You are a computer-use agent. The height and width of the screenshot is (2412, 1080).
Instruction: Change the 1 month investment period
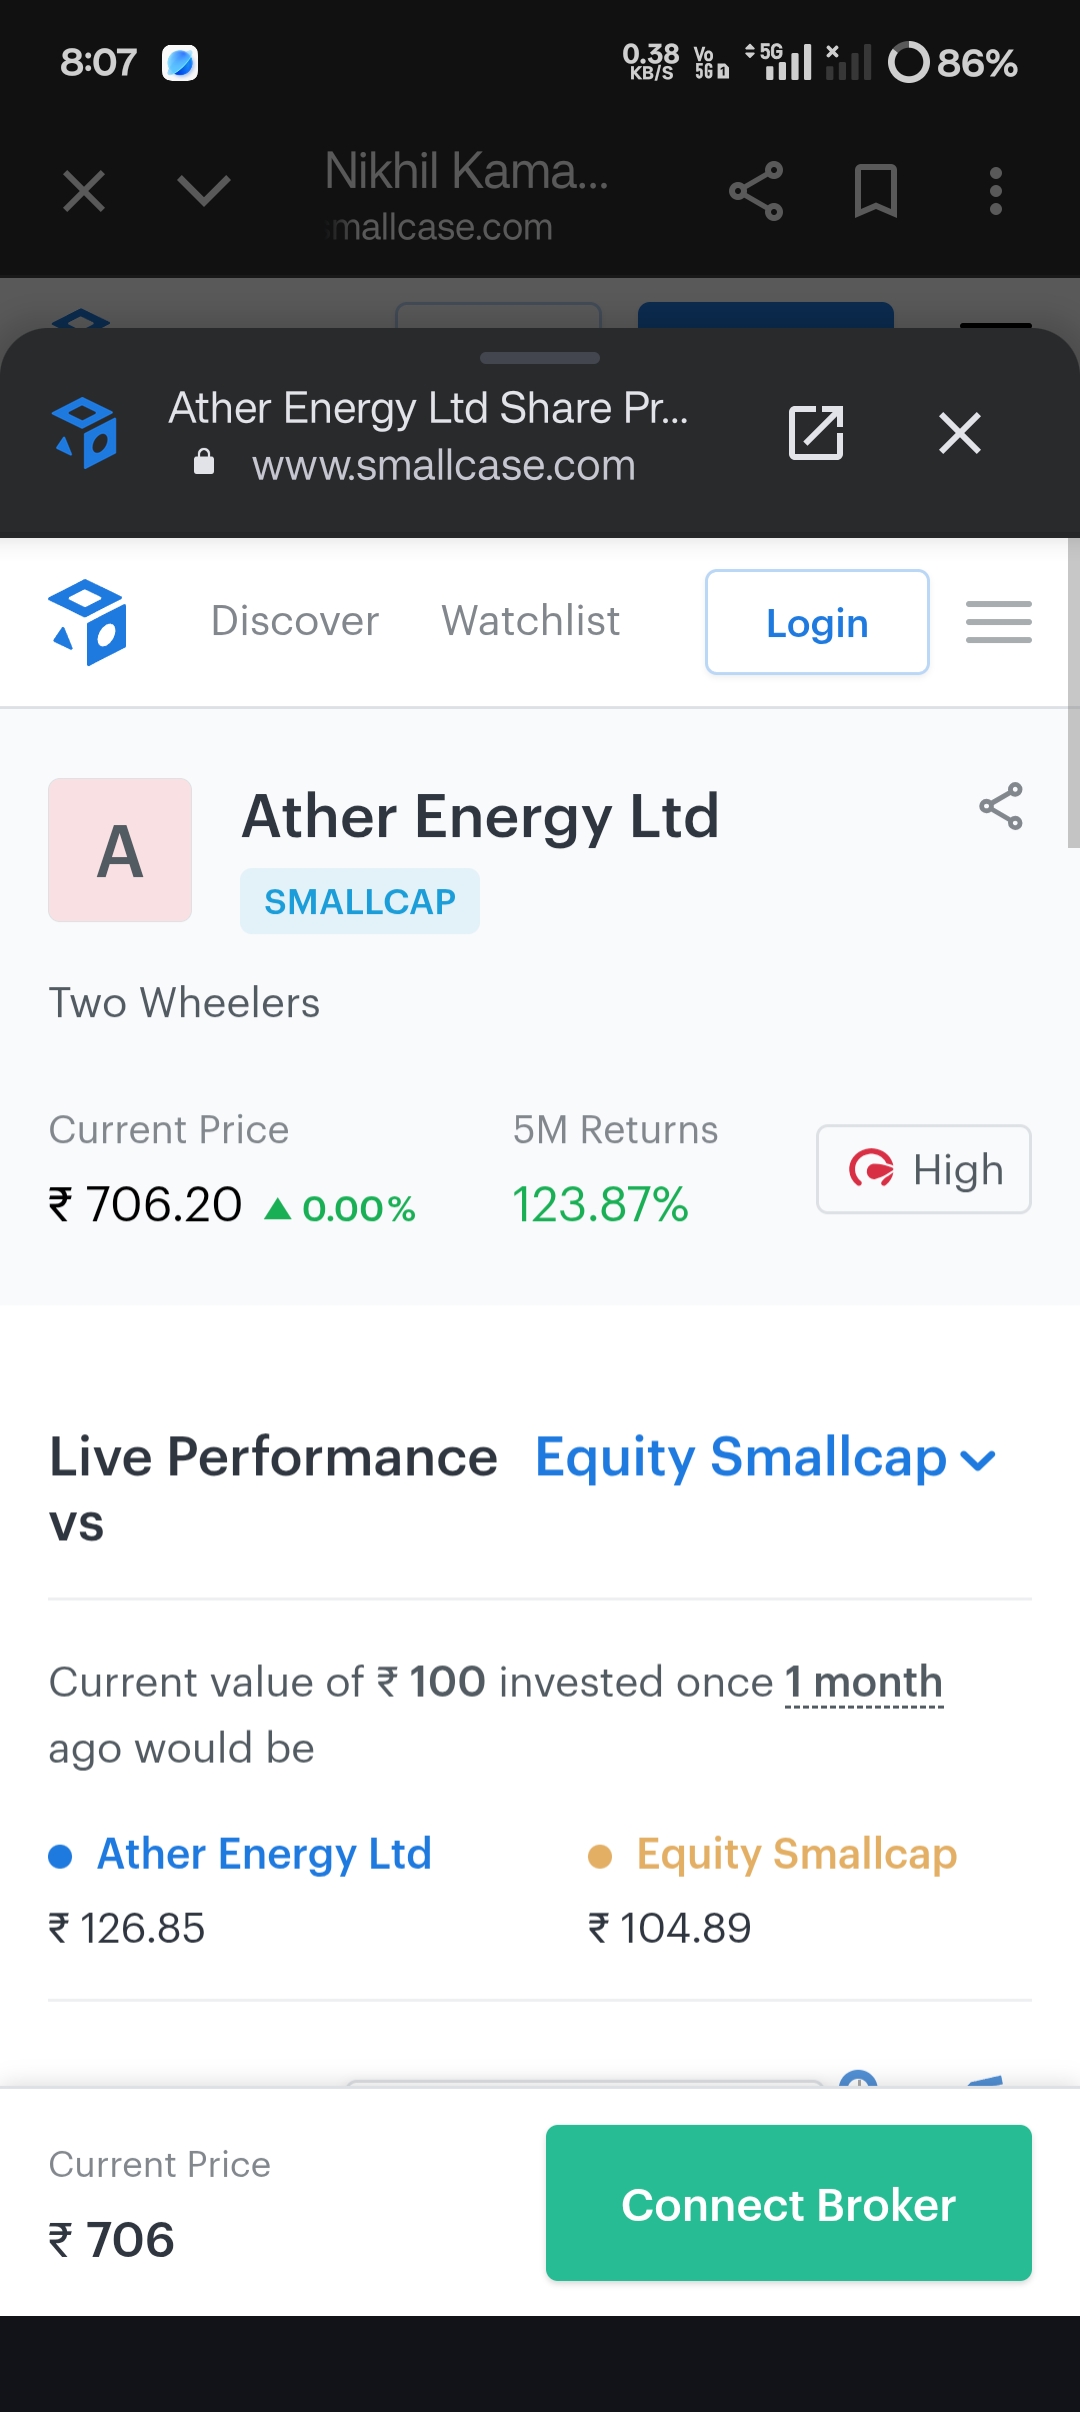coord(864,1683)
